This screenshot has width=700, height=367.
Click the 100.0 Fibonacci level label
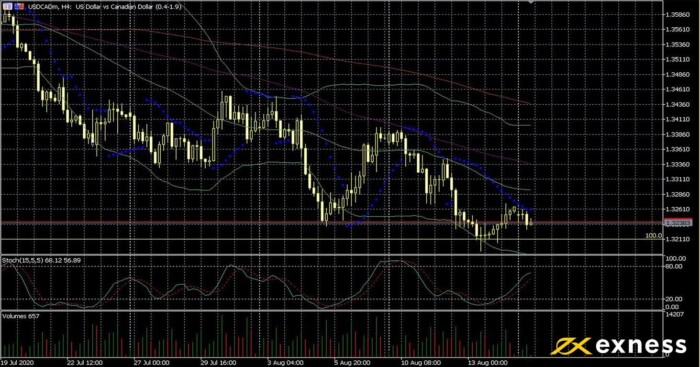654,235
